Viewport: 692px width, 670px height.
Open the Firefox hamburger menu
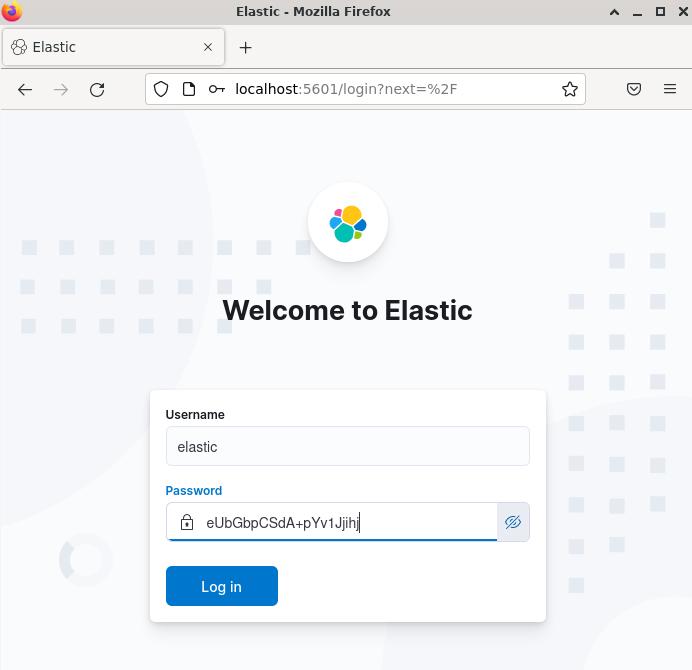669,89
